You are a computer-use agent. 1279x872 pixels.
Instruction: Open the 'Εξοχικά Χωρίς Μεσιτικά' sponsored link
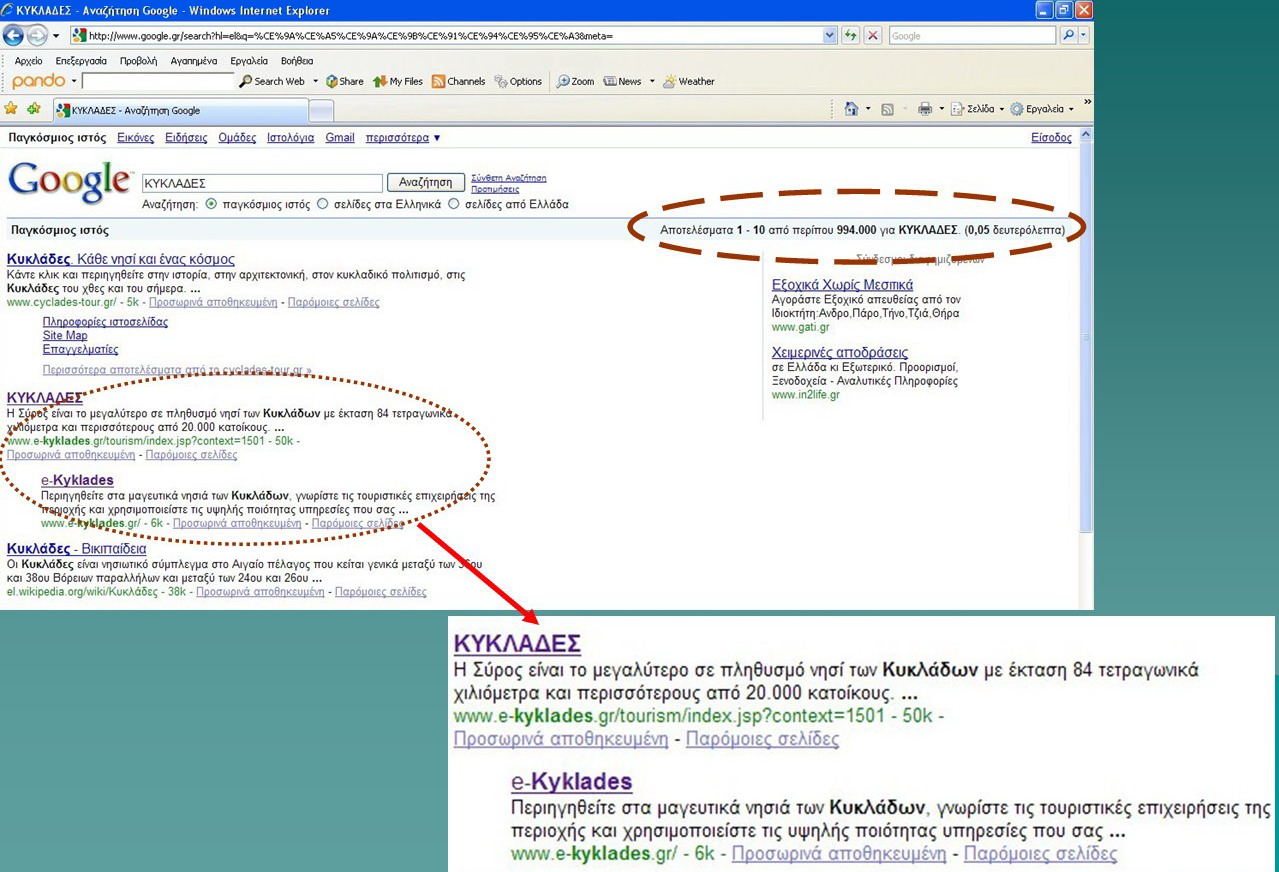842,285
